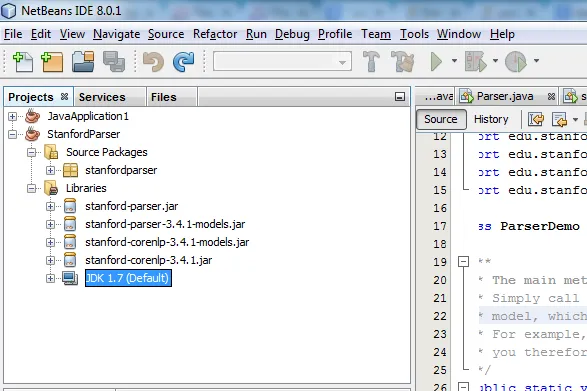Image resolution: width=587 pixels, height=391 pixels.
Task: Select the stanfordparser package
Action: pyautogui.click(x=121, y=170)
